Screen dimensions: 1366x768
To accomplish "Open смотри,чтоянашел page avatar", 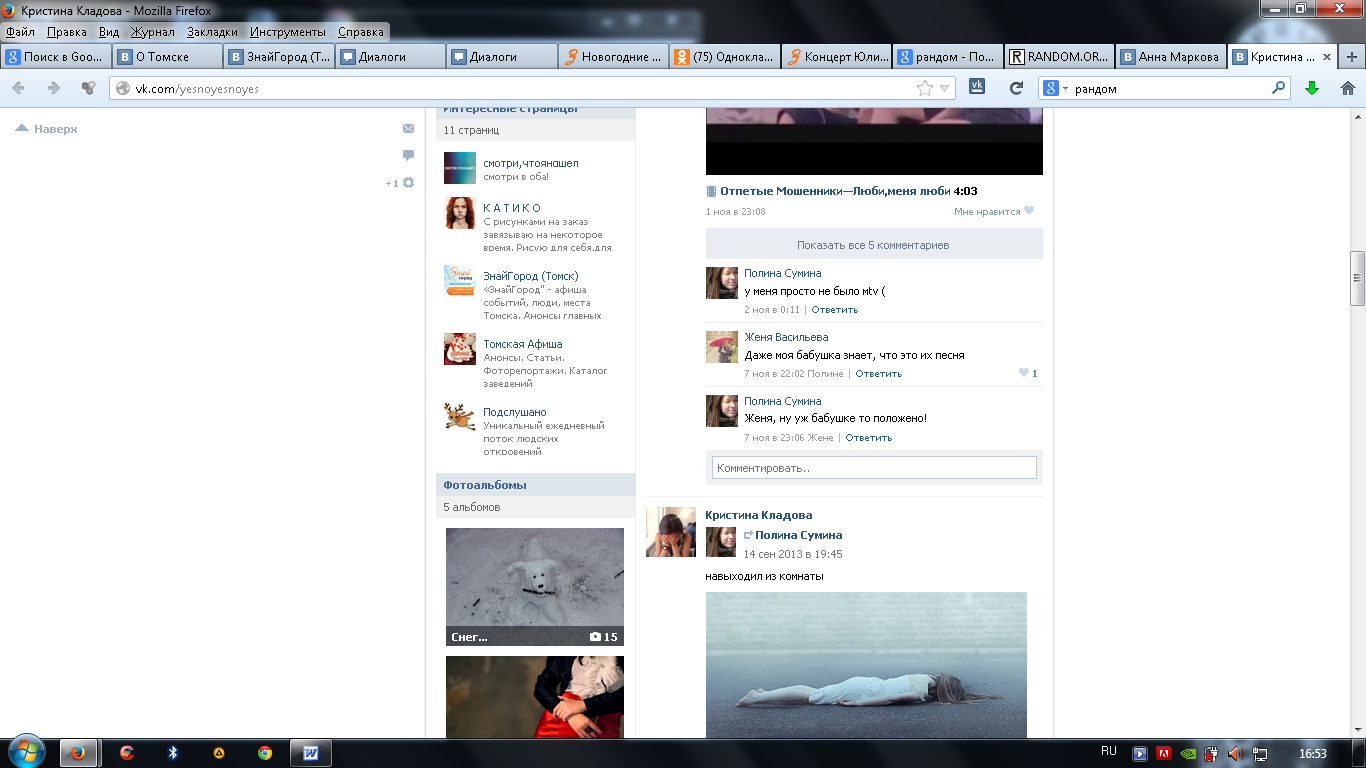I will pos(460,167).
